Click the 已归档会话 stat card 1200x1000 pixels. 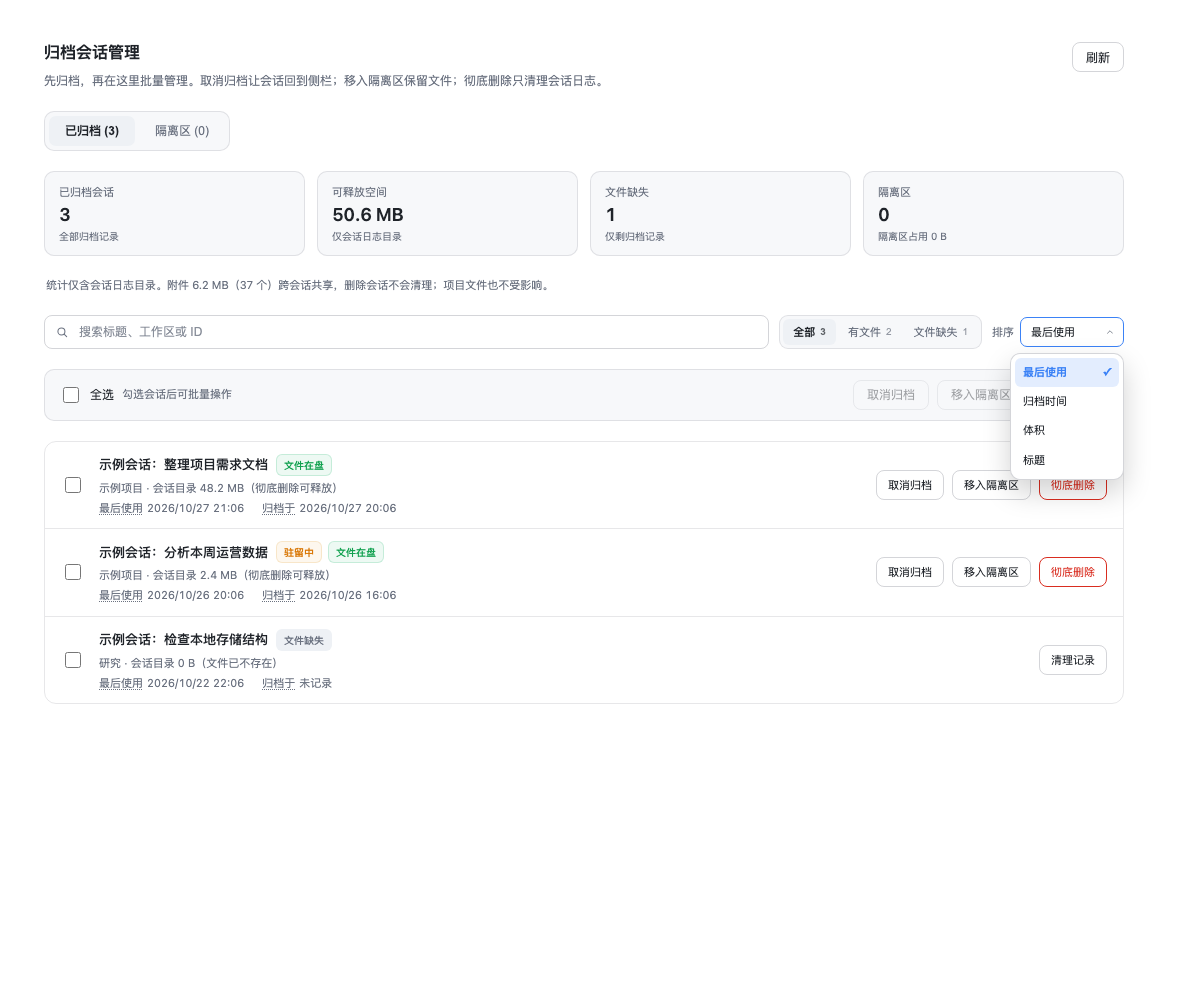tap(174, 213)
